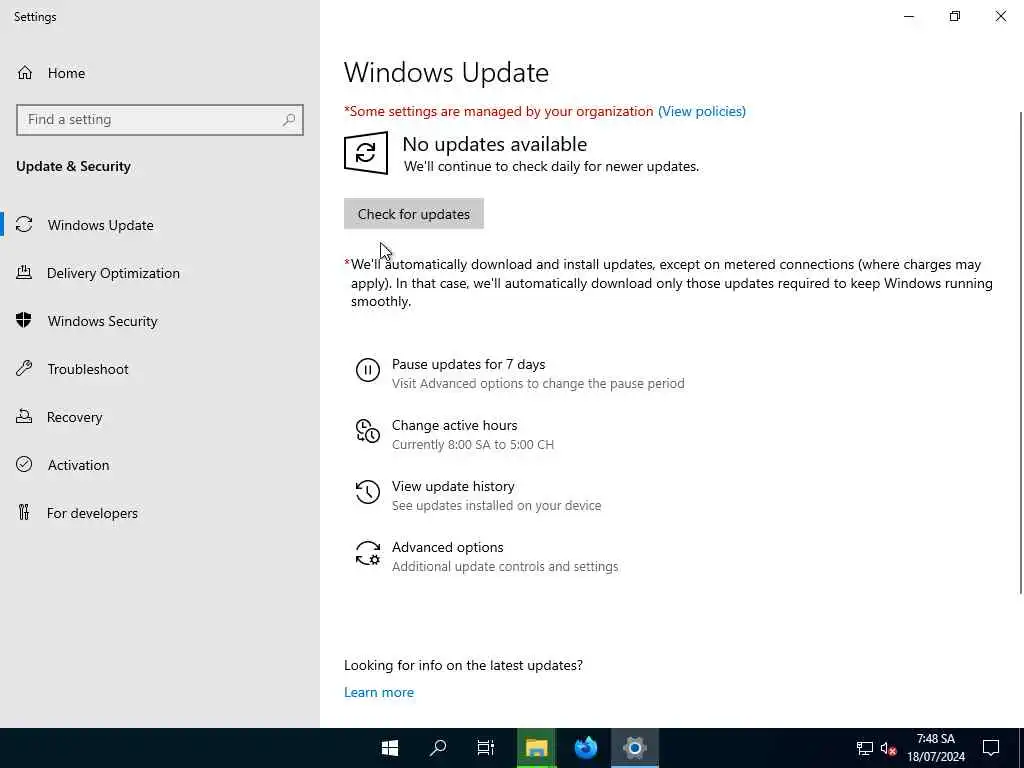Image resolution: width=1024 pixels, height=768 pixels.
Task: Open the Recovery page
Action: tap(160, 417)
